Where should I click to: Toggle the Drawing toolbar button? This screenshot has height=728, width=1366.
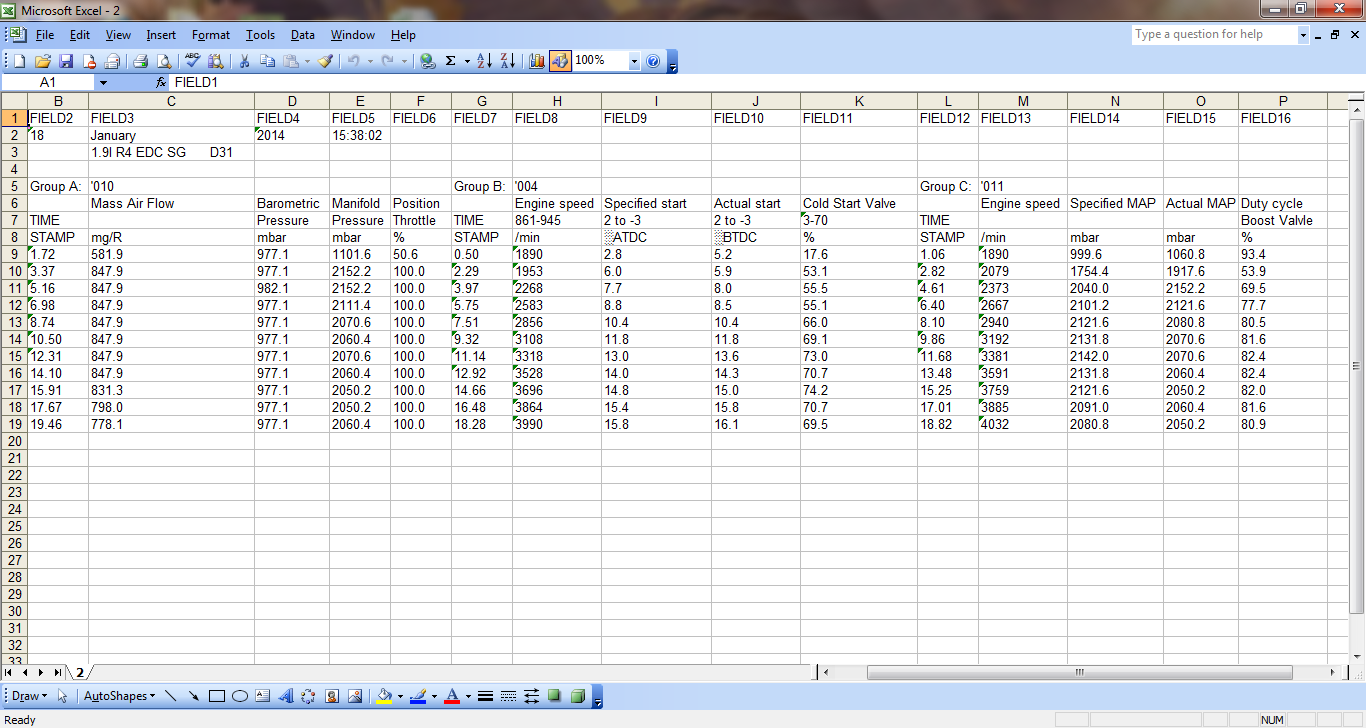pyautogui.click(x=559, y=61)
